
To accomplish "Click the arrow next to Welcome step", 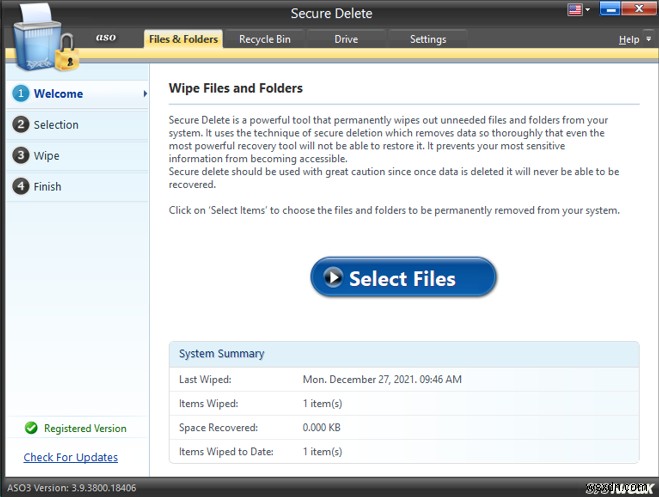I will click(145, 93).
